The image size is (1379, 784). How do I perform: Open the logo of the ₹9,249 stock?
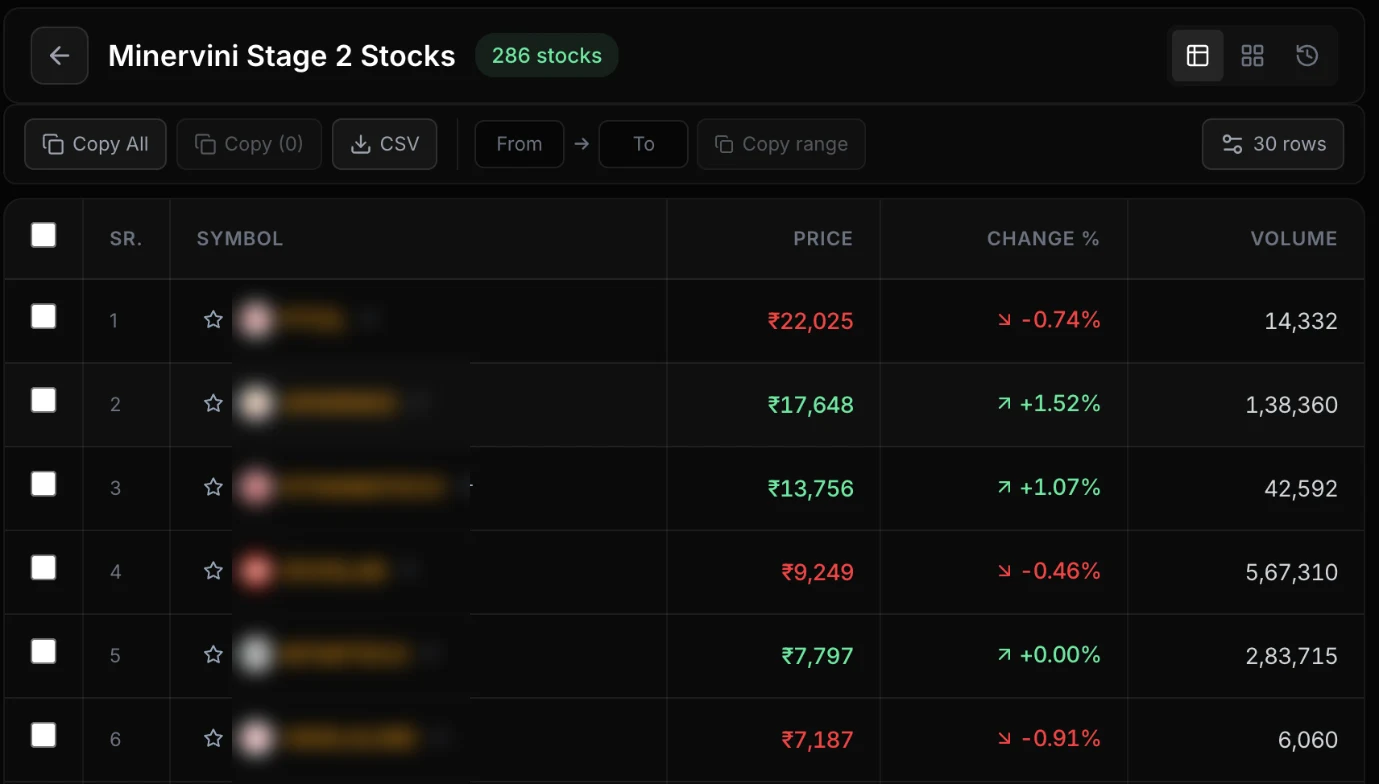[256, 571]
